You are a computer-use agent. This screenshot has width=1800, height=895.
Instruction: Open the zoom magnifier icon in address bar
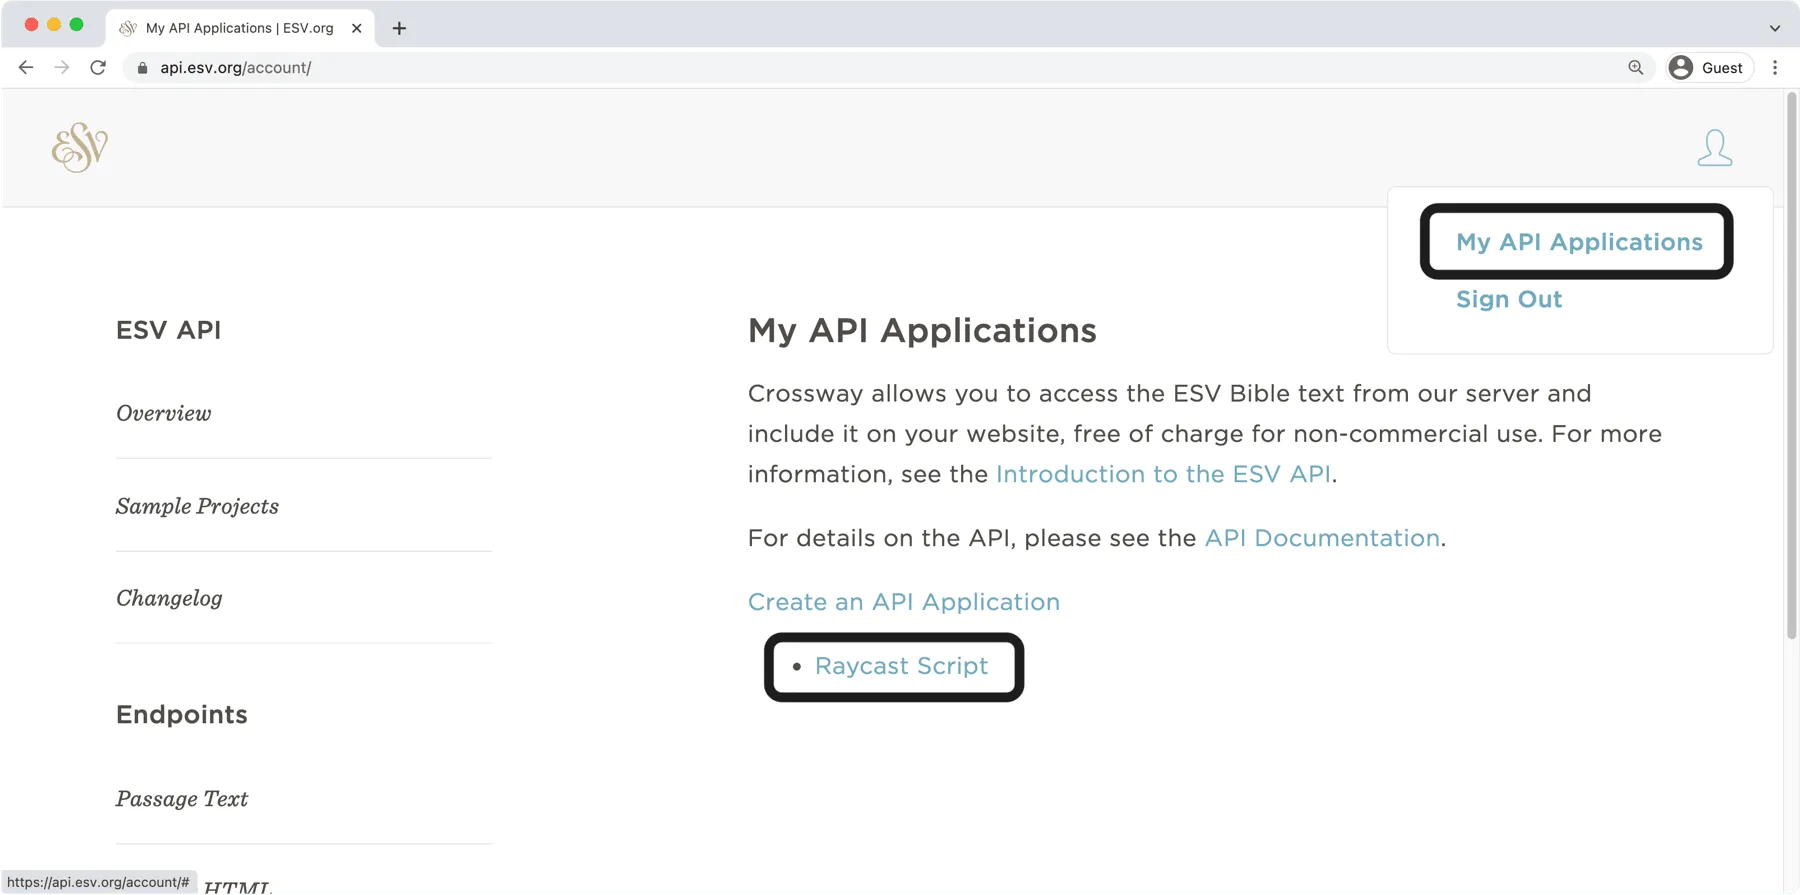[x=1635, y=67]
